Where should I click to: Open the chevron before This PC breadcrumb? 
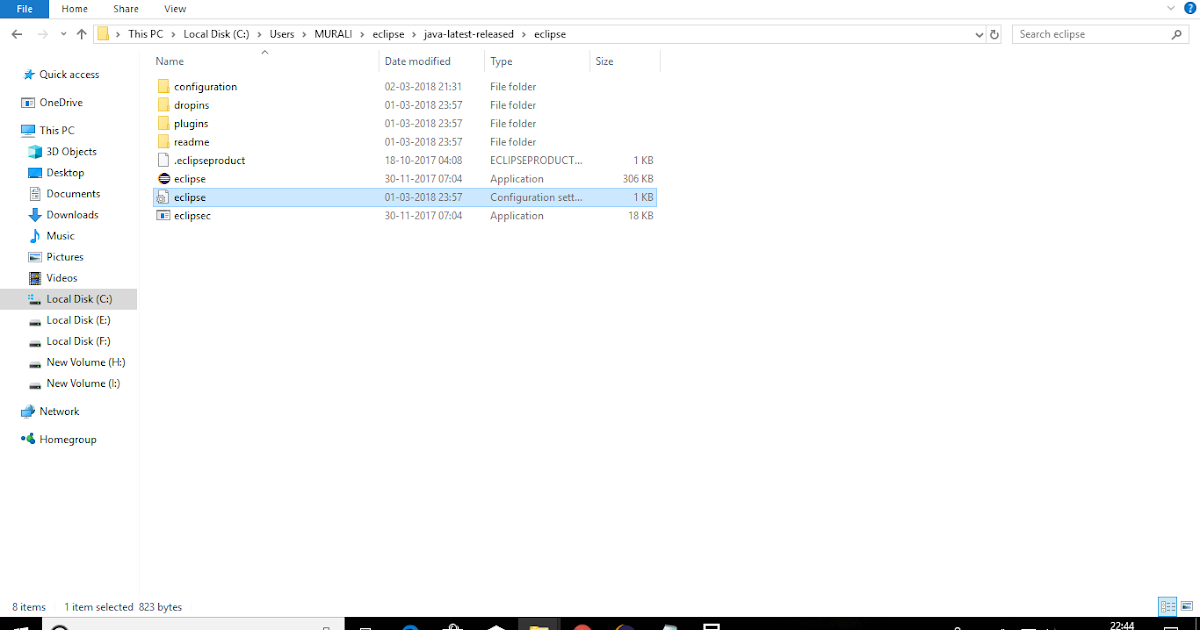tap(118, 34)
